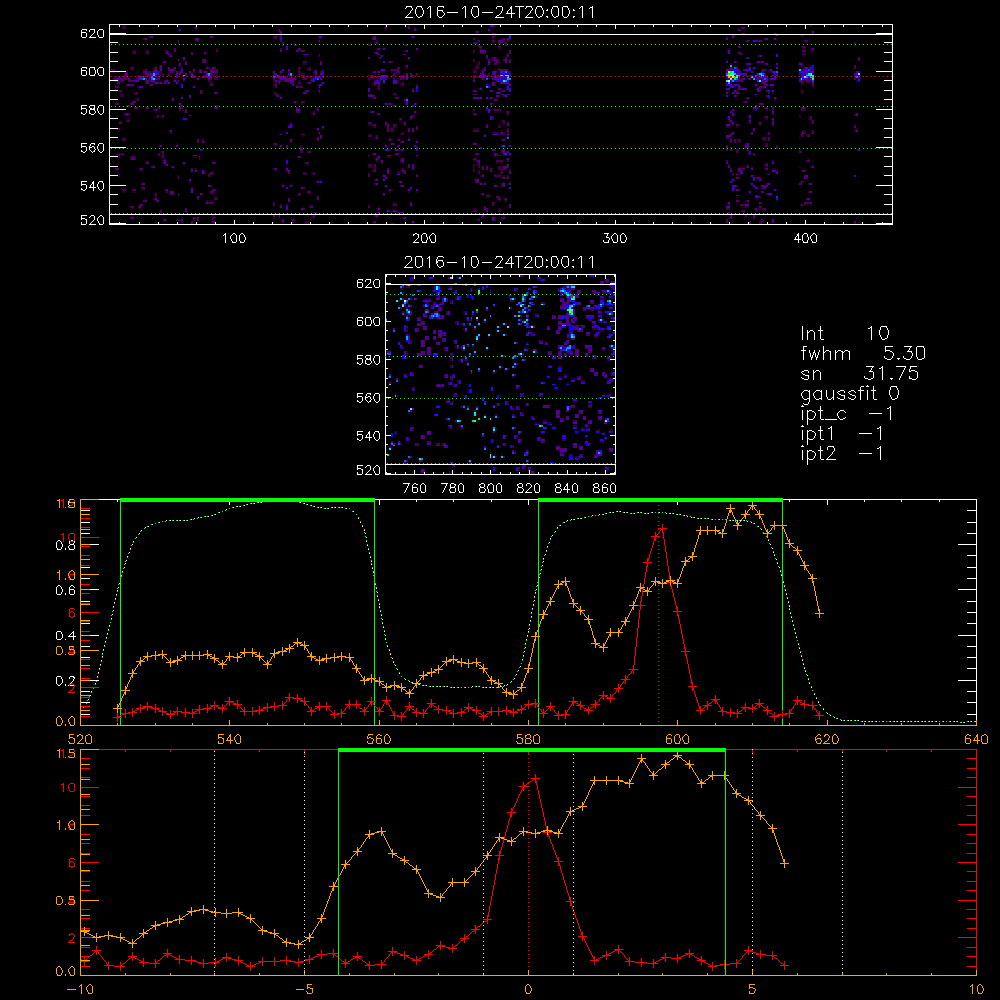Click white y-axis label 0.4 in profile plot
Screen dimensions: 1000x1000
[x=66, y=635]
